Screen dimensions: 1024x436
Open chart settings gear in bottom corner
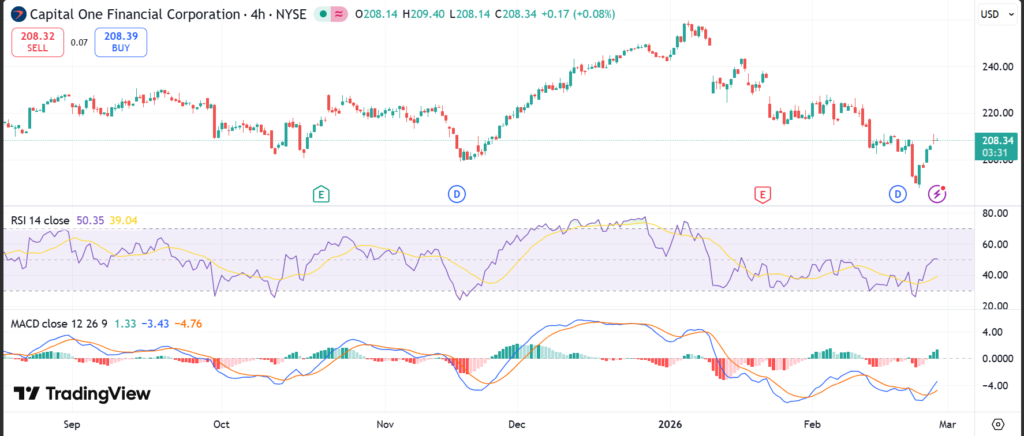pyautogui.click(x=997, y=423)
